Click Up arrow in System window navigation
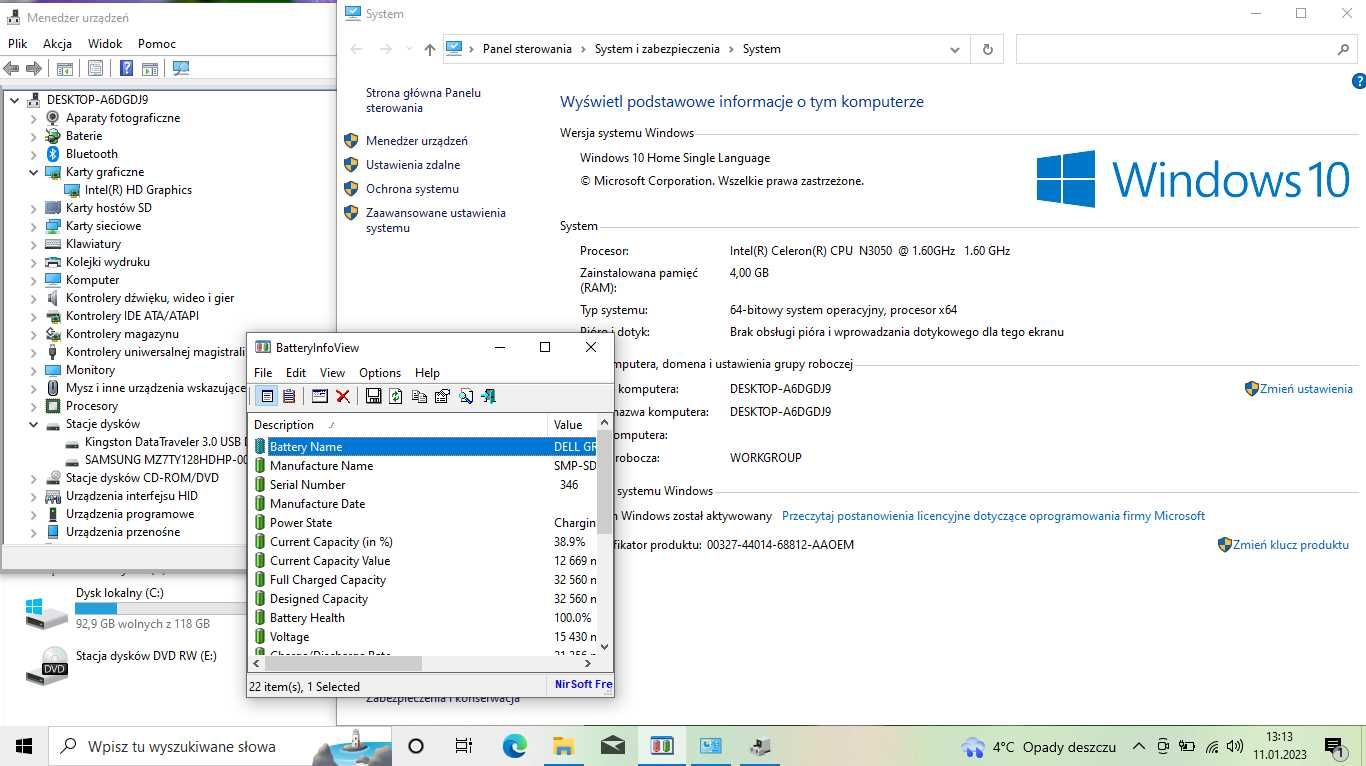 (430, 49)
